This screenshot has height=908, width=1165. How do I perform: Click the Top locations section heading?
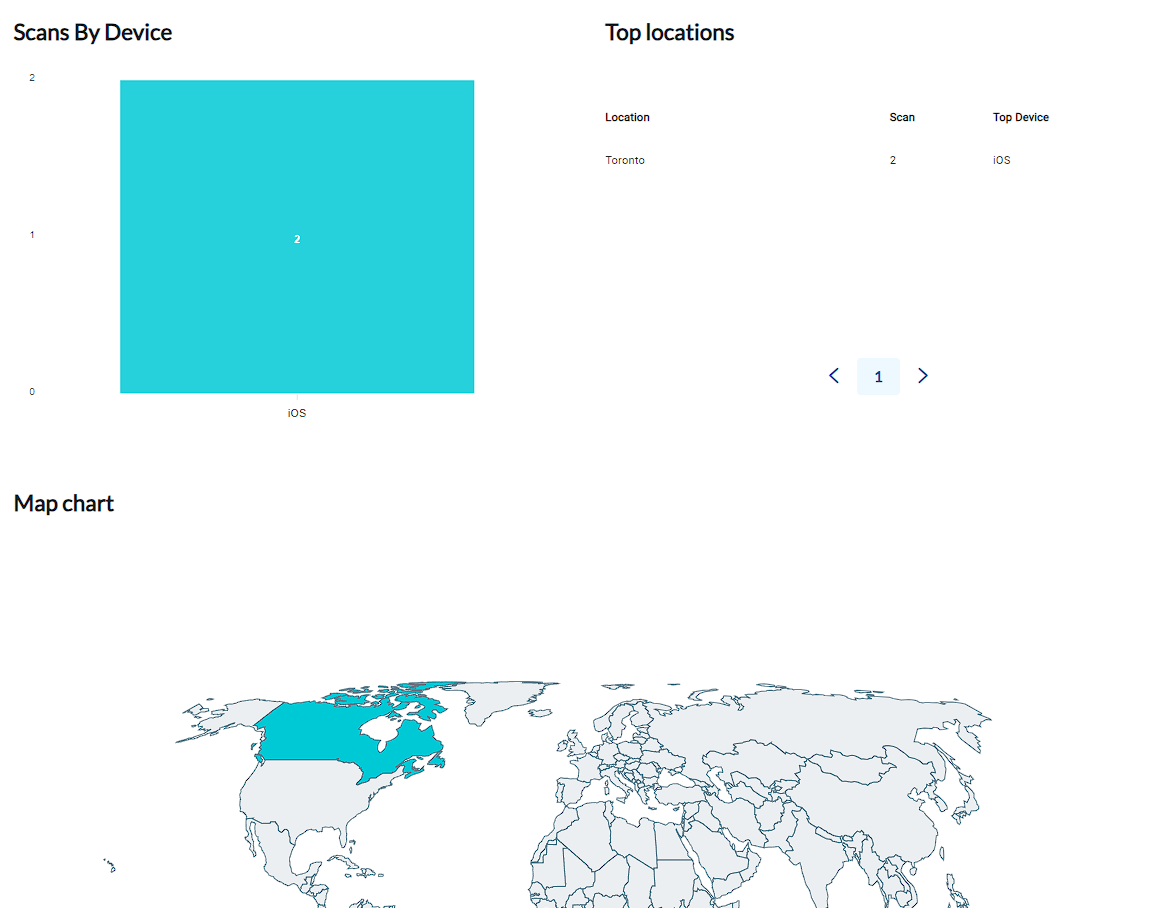669,32
